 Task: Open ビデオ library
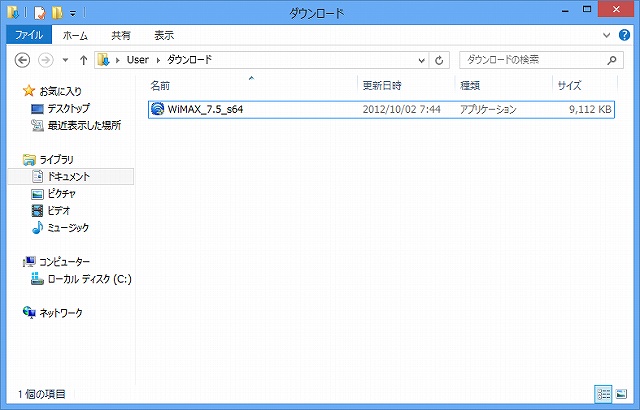(59, 211)
